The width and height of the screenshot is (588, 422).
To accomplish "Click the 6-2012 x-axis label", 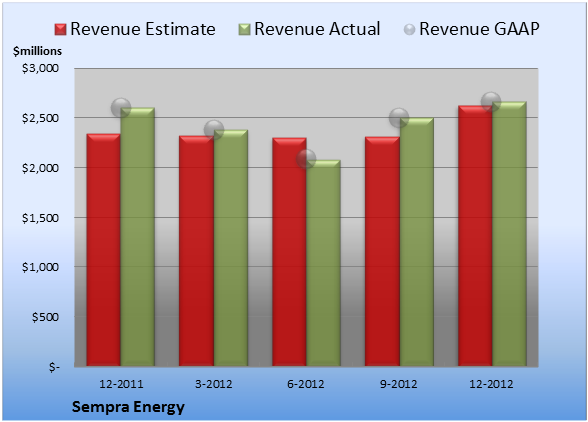I will coord(306,384).
